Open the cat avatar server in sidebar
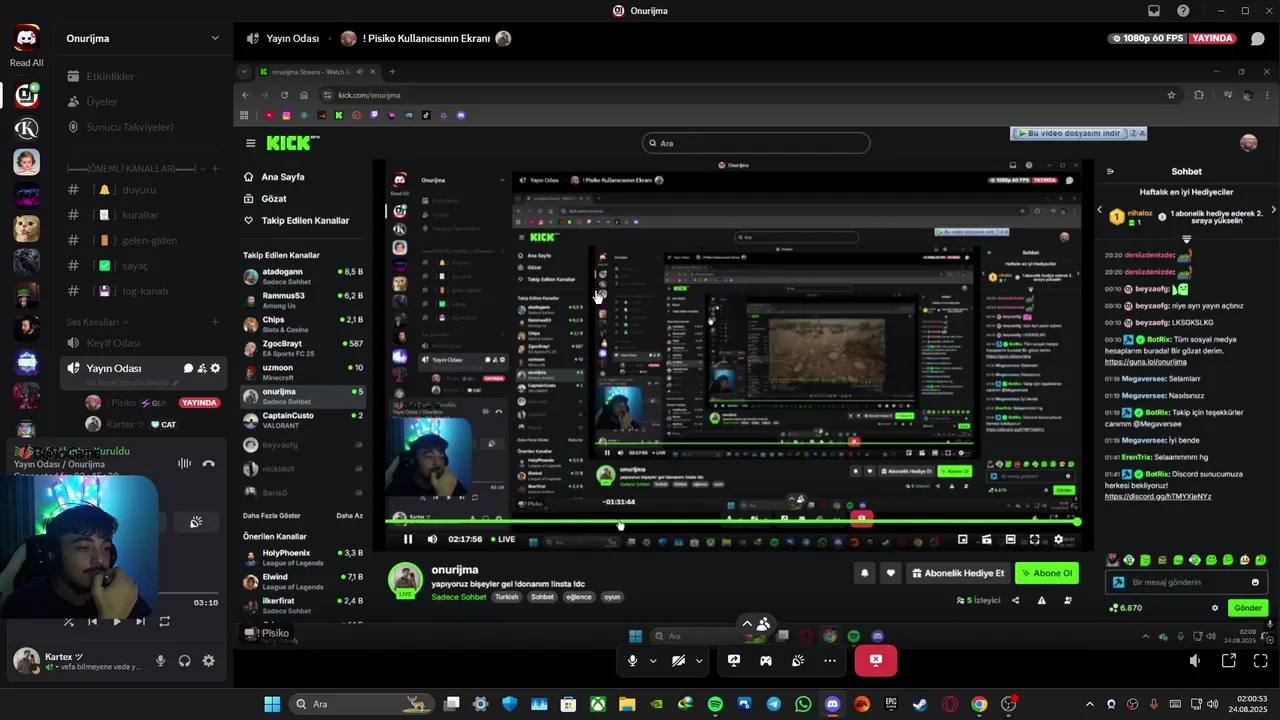Viewport: 1280px width, 720px height. 26,227
